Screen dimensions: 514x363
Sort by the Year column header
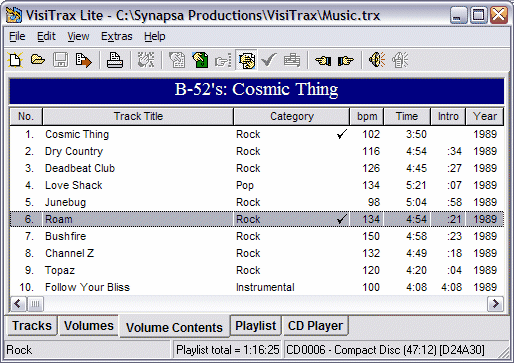click(485, 116)
